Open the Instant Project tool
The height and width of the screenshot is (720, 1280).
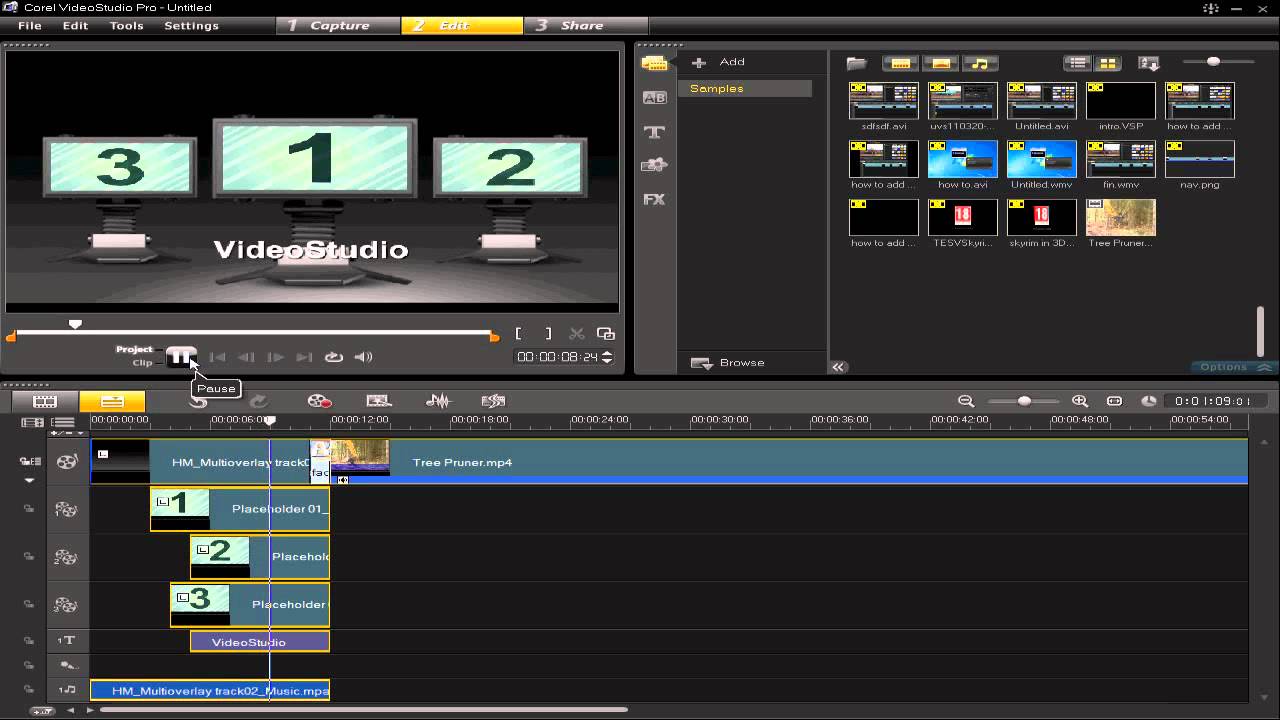378,401
